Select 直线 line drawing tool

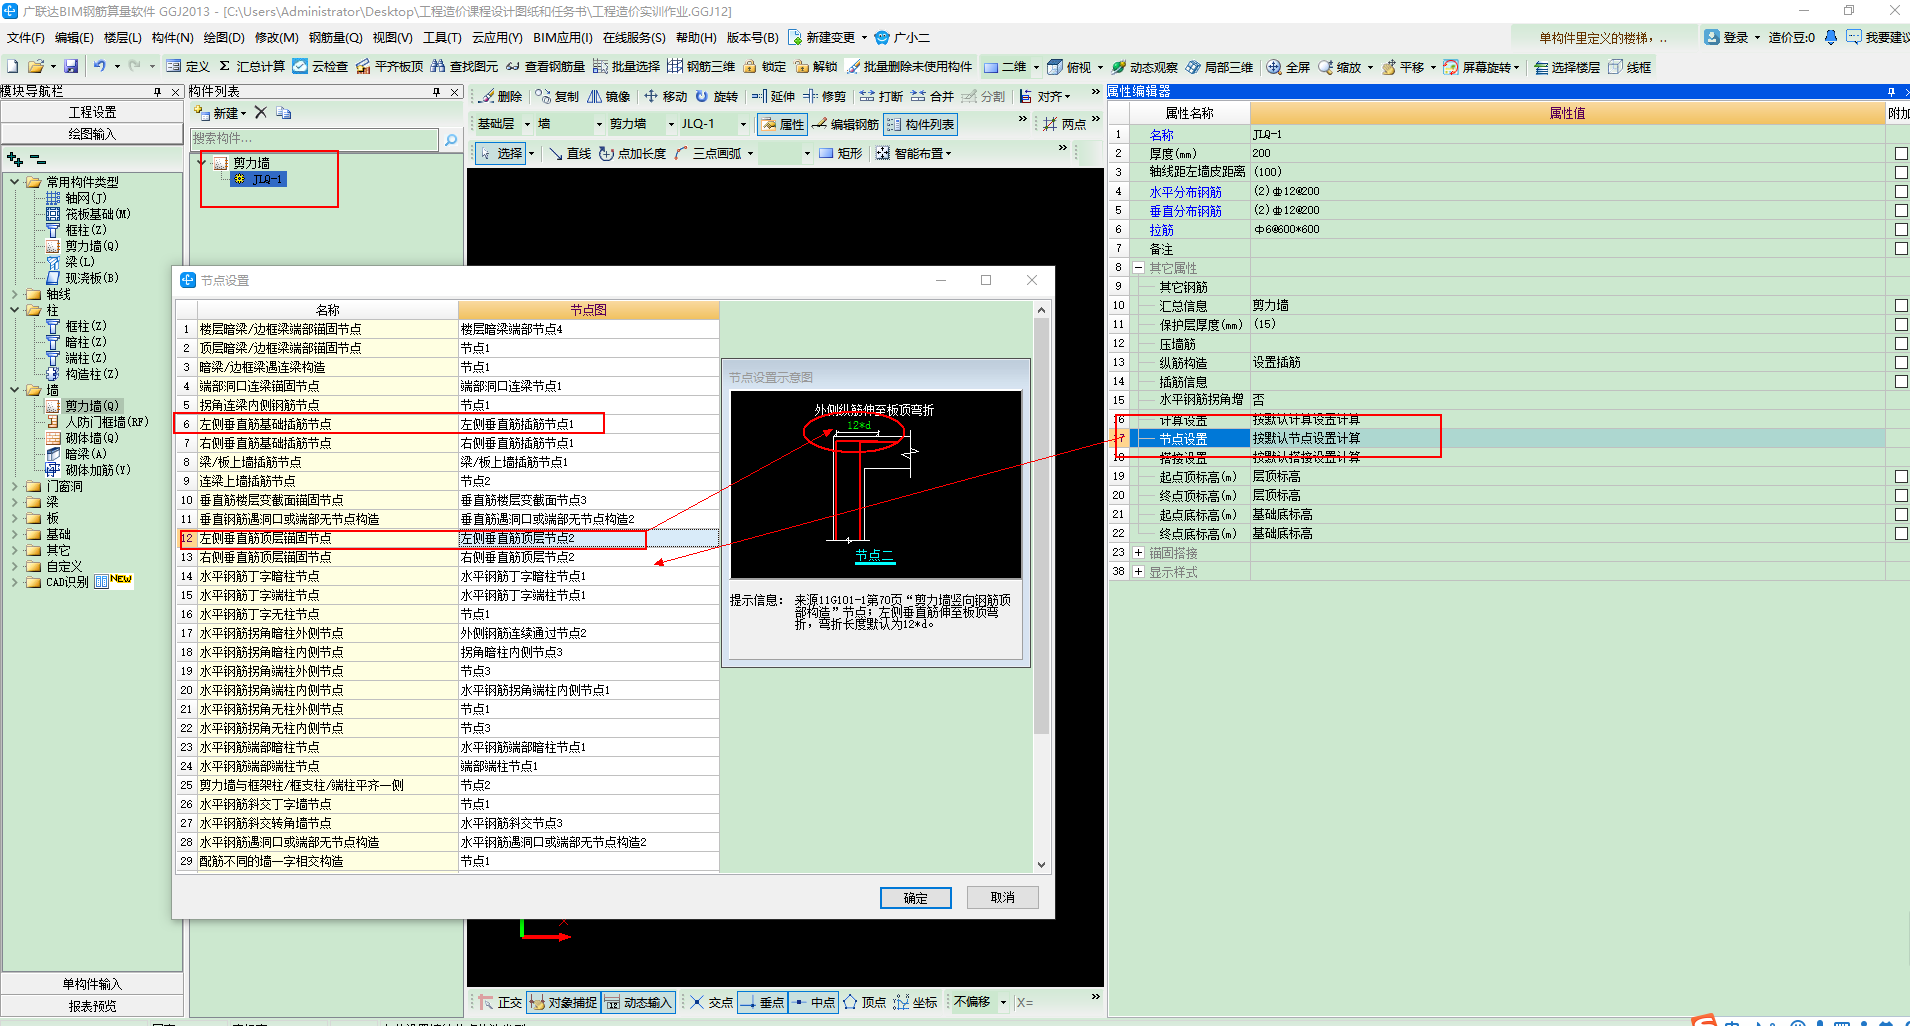(569, 153)
